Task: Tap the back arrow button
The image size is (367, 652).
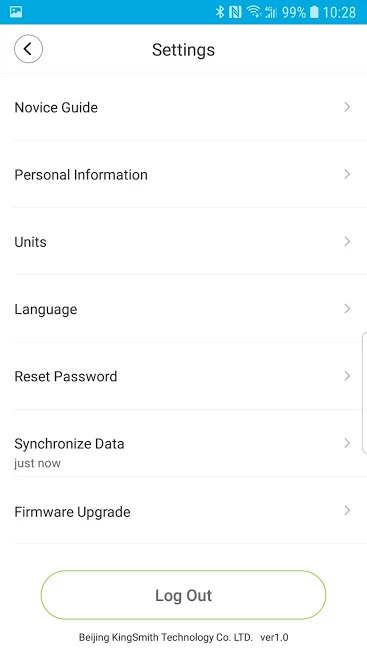Action: tap(28, 49)
